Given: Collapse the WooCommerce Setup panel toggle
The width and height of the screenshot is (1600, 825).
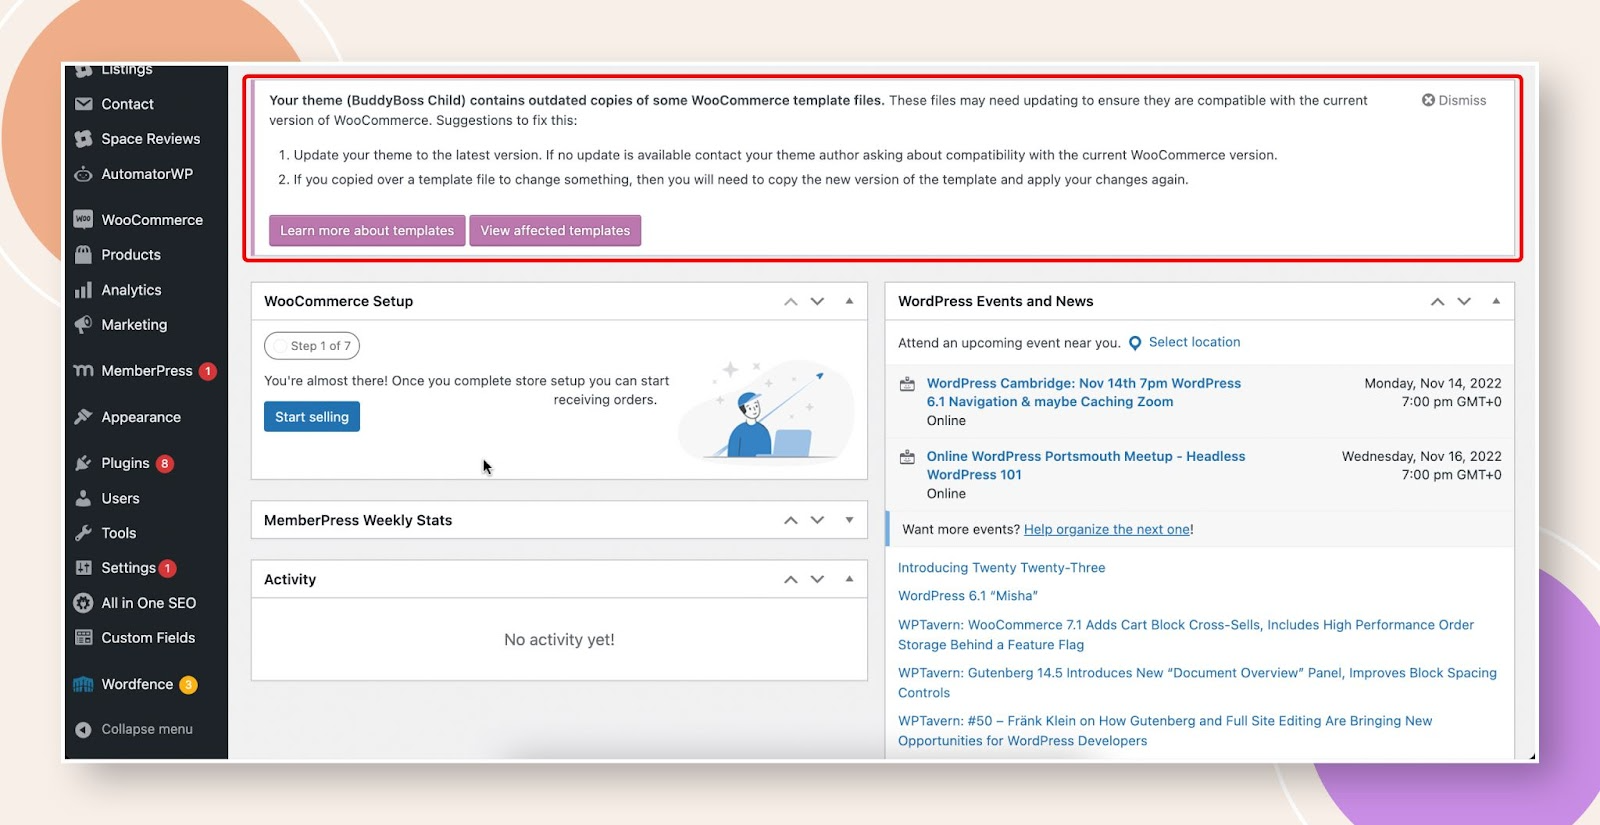Looking at the screenshot, I should (x=849, y=301).
